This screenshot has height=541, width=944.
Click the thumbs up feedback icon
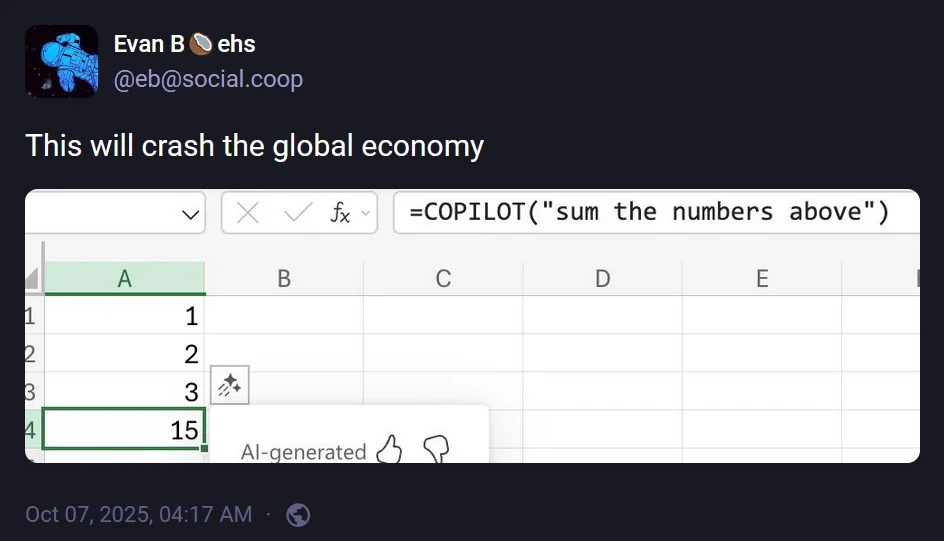[x=389, y=451]
